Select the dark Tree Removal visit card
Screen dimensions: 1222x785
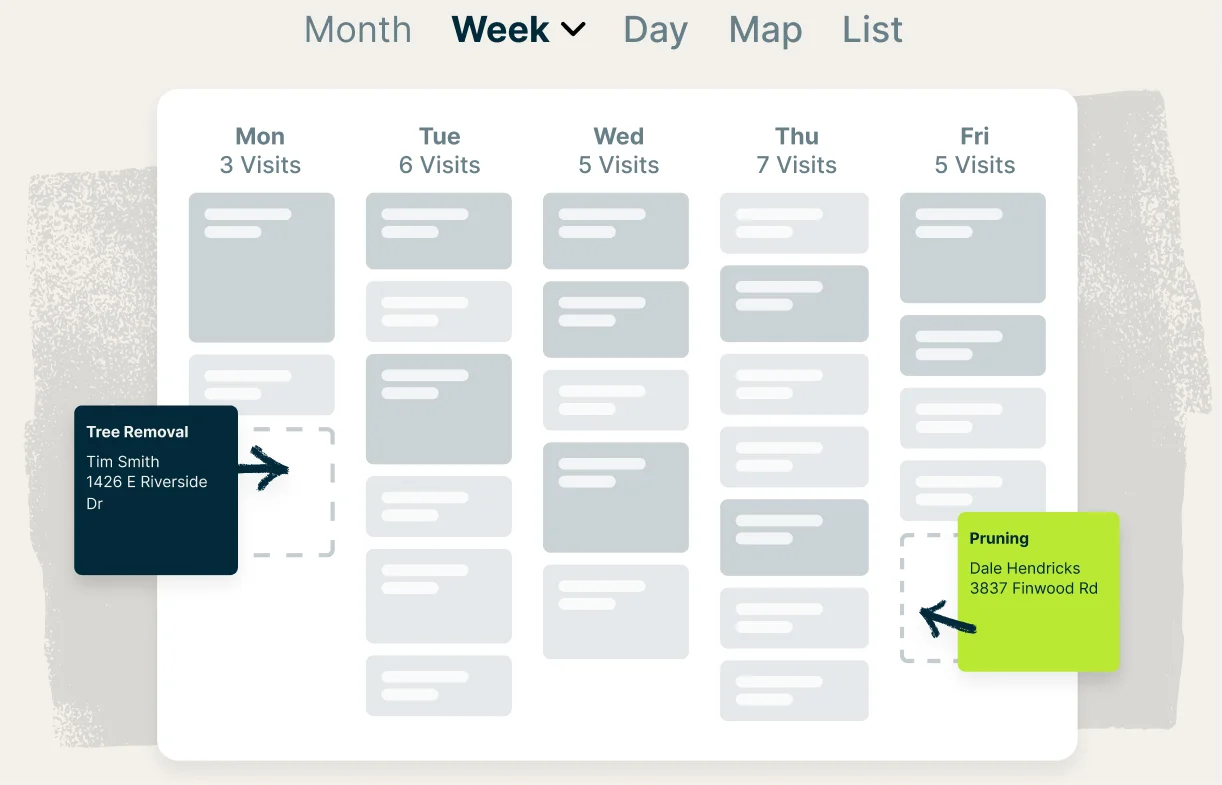coord(156,490)
